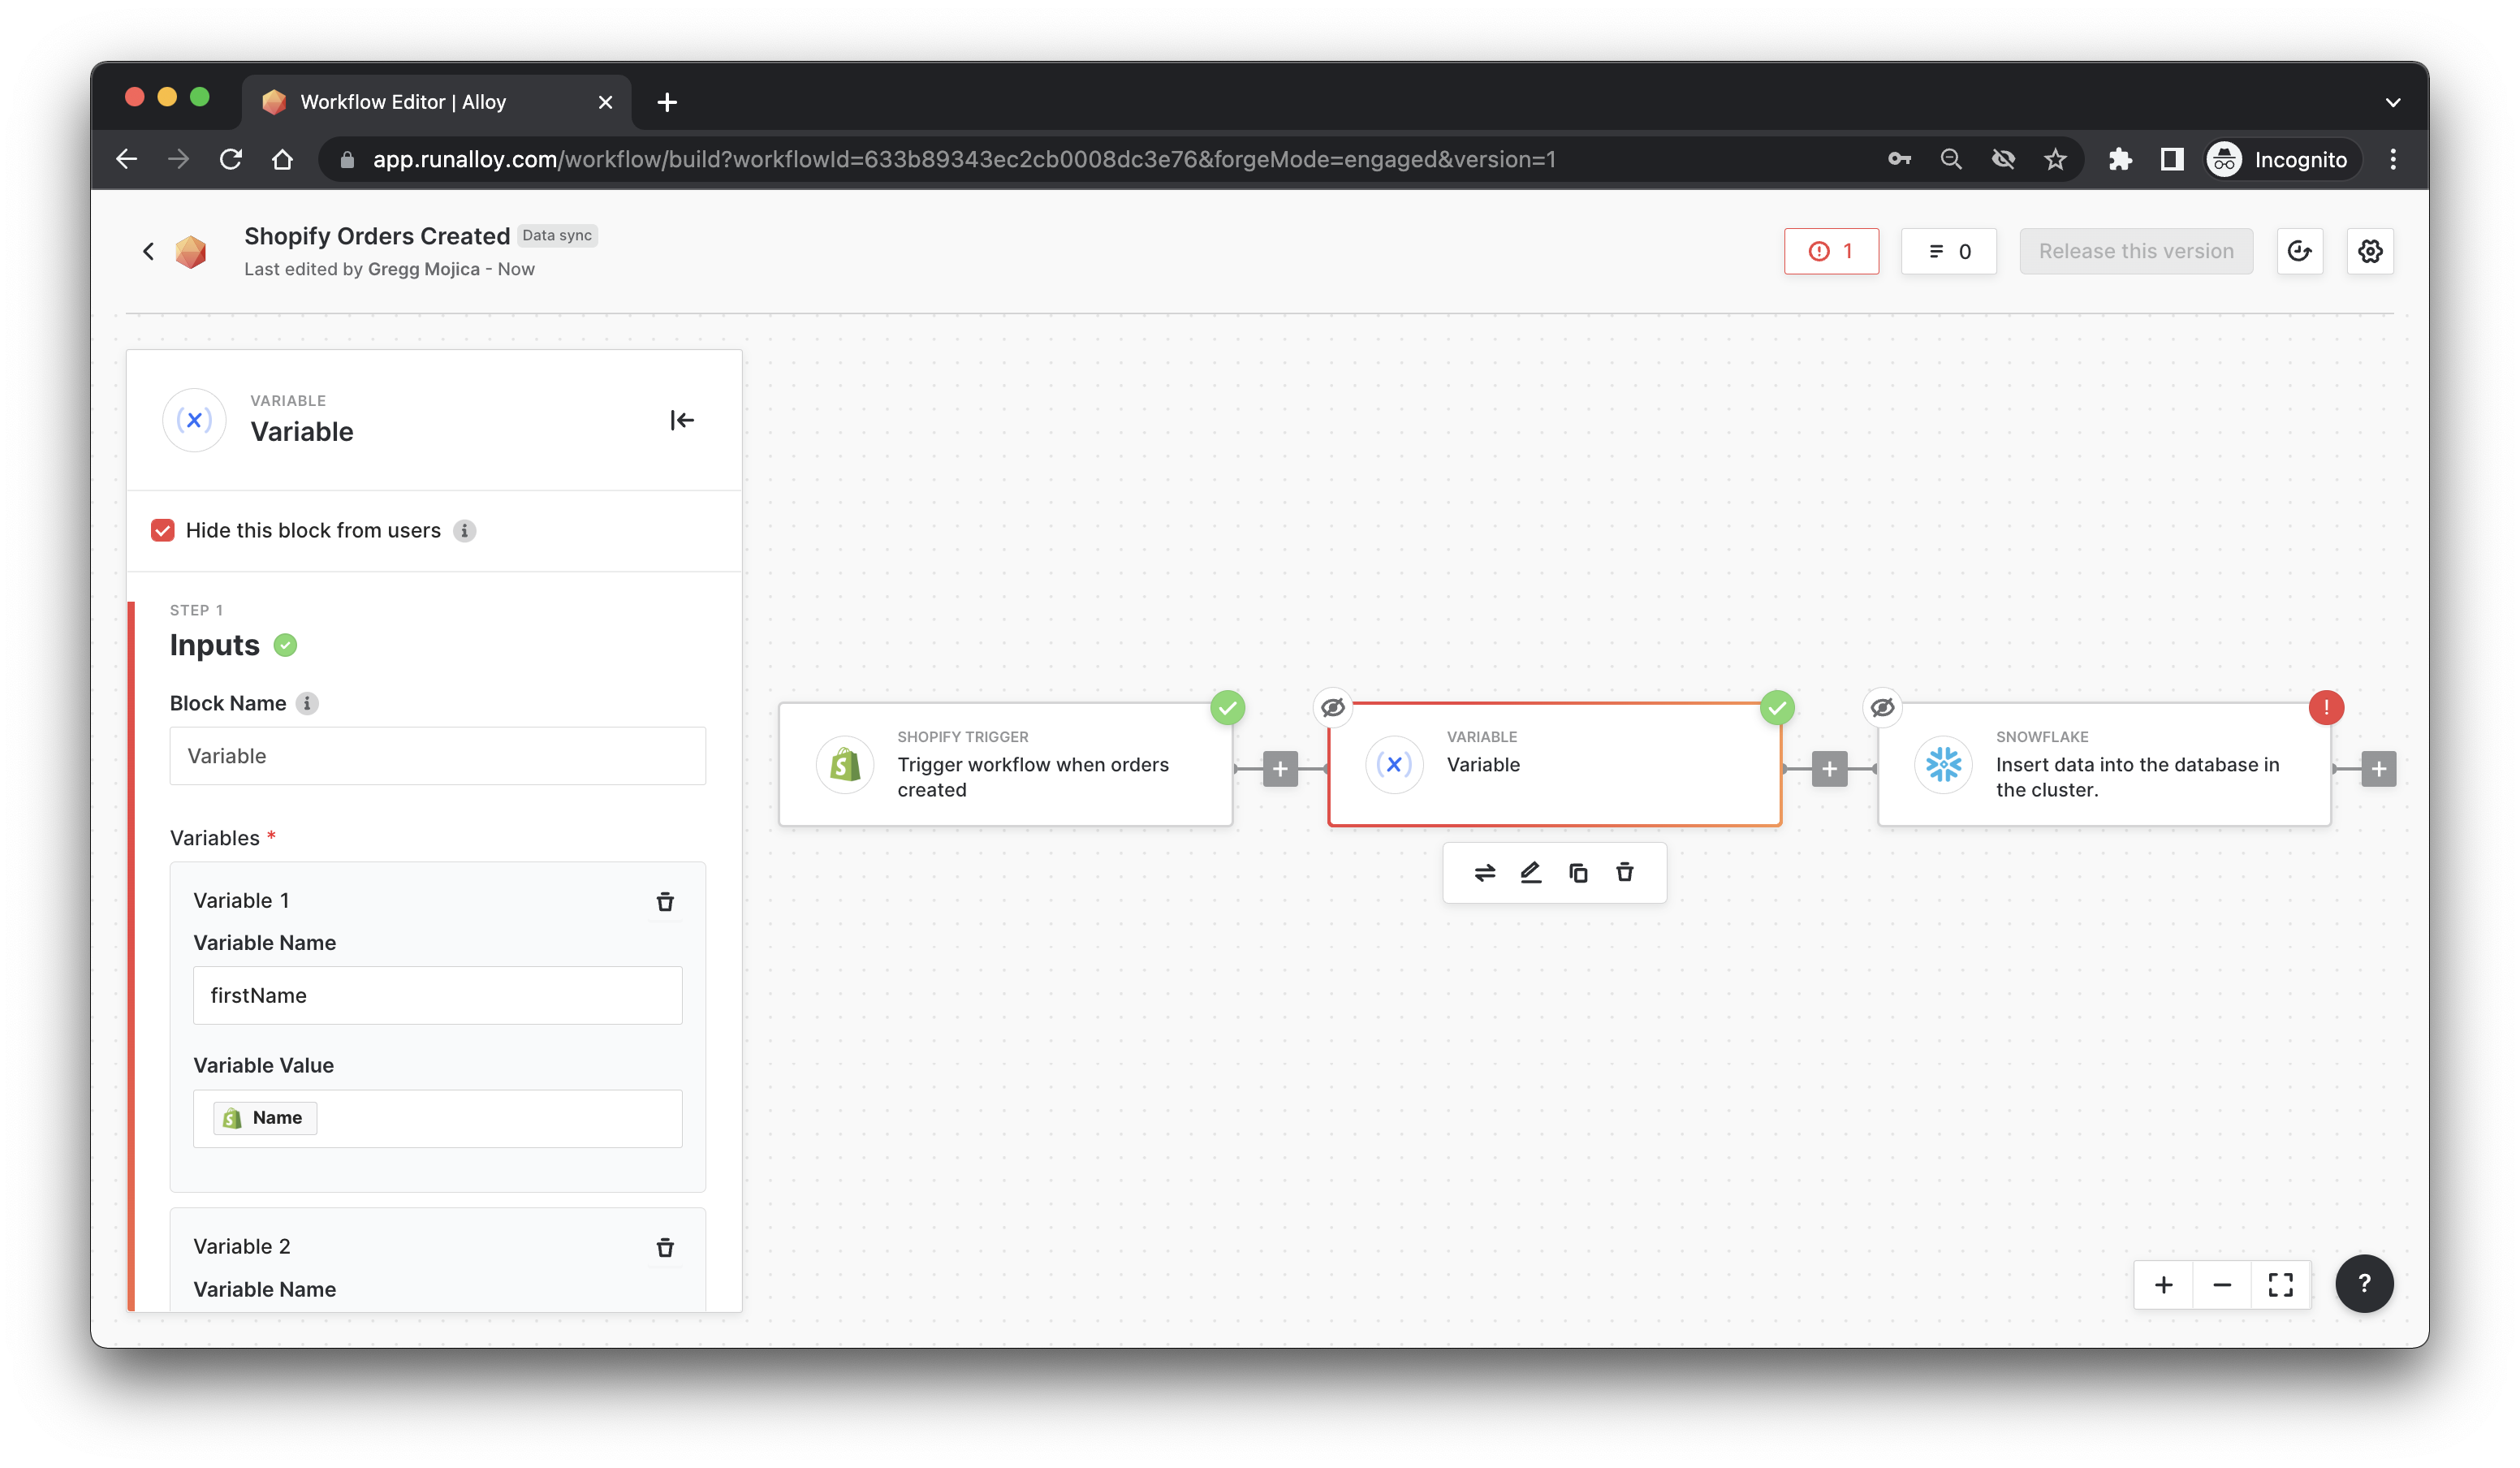Toggle hidden eye on Snowflake block
The height and width of the screenshot is (1468, 2520).
coord(1882,707)
